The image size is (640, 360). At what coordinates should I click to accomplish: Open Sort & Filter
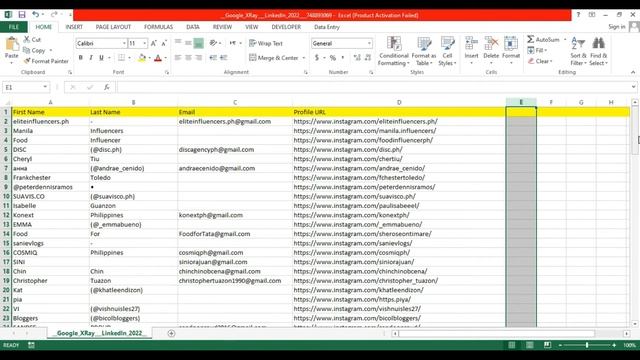click(x=578, y=51)
